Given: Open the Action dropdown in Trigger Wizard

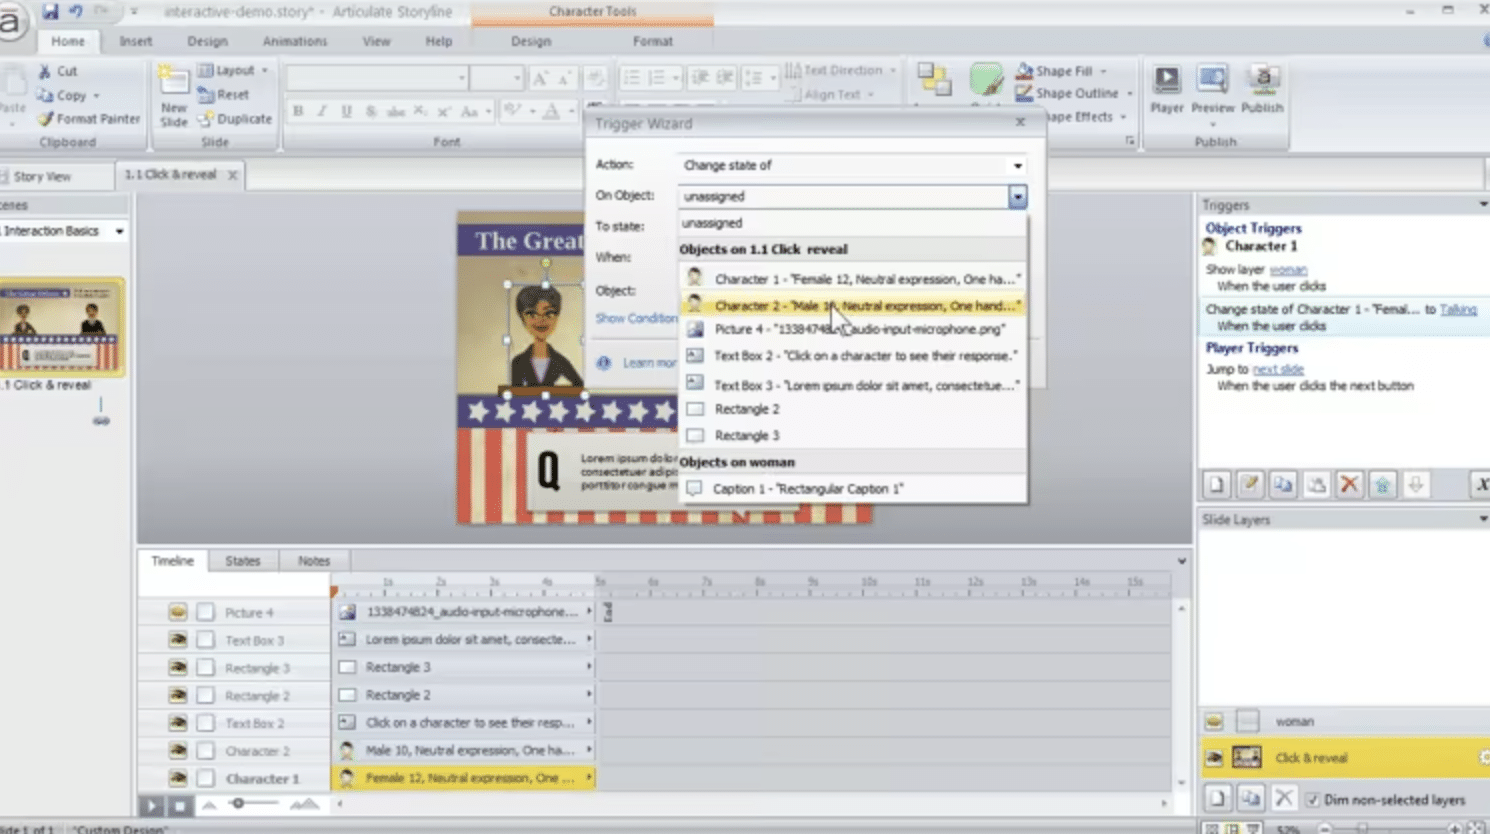Looking at the screenshot, I should click(1017, 166).
